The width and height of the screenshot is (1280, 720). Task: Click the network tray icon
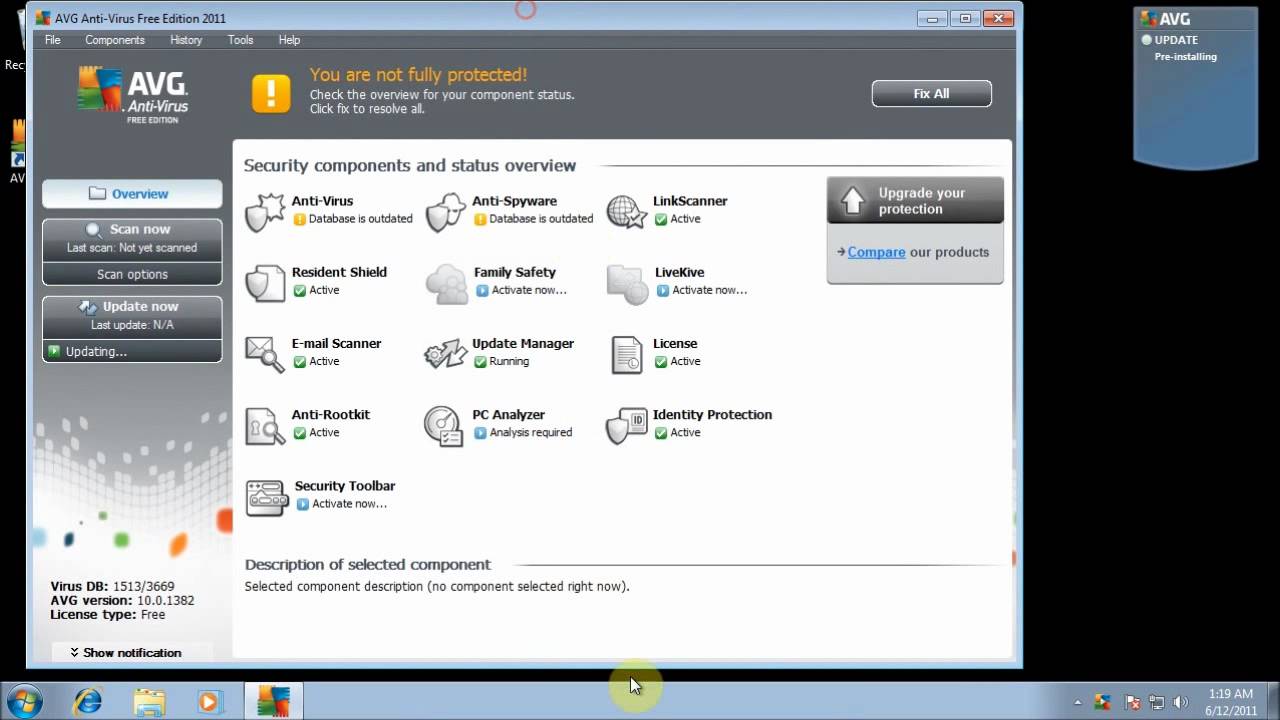tap(1157, 702)
